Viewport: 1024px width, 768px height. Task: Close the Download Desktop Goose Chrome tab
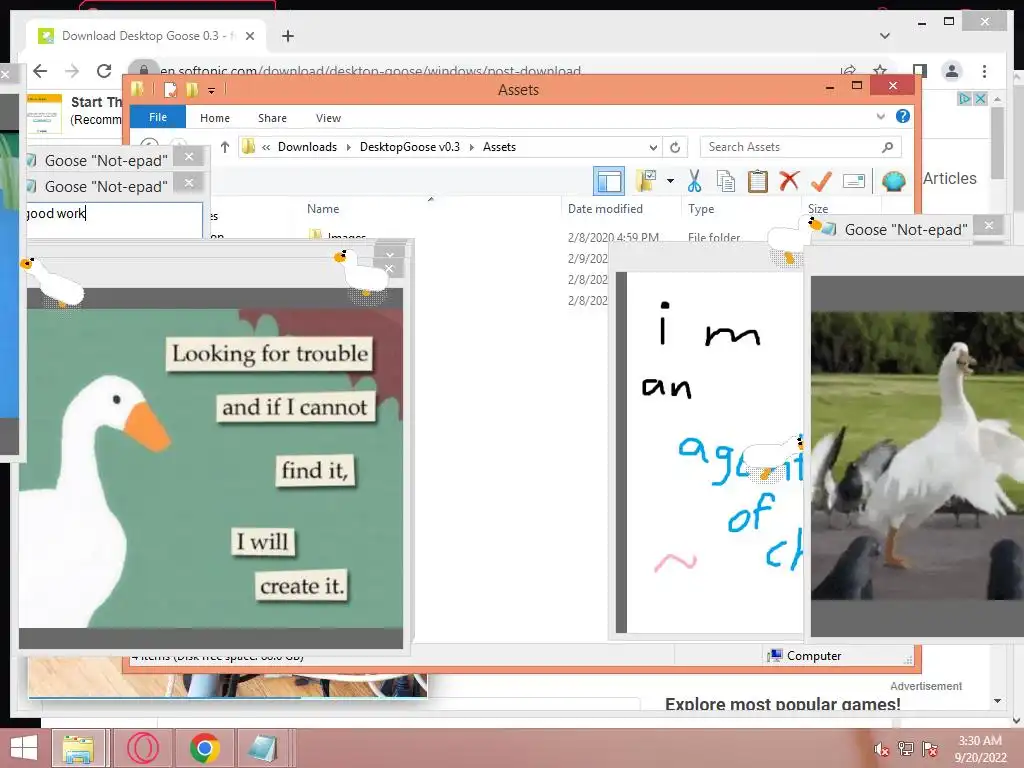[249, 37]
